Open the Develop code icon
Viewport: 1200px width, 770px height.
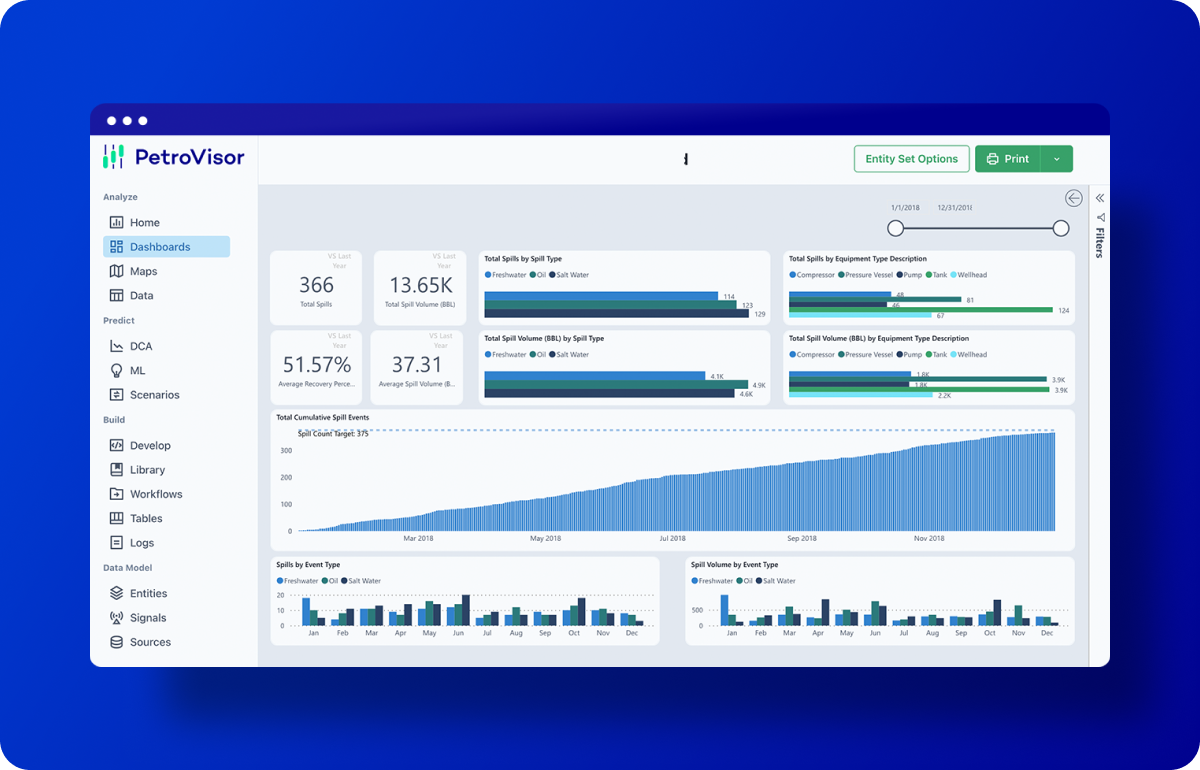(x=116, y=446)
